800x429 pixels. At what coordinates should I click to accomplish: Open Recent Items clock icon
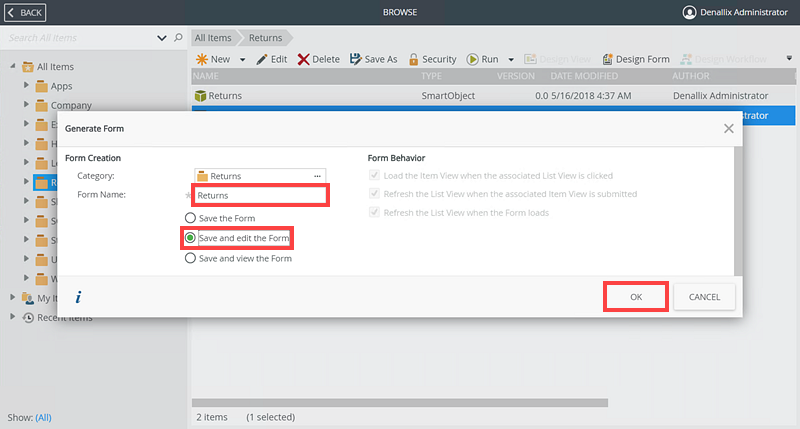point(28,317)
